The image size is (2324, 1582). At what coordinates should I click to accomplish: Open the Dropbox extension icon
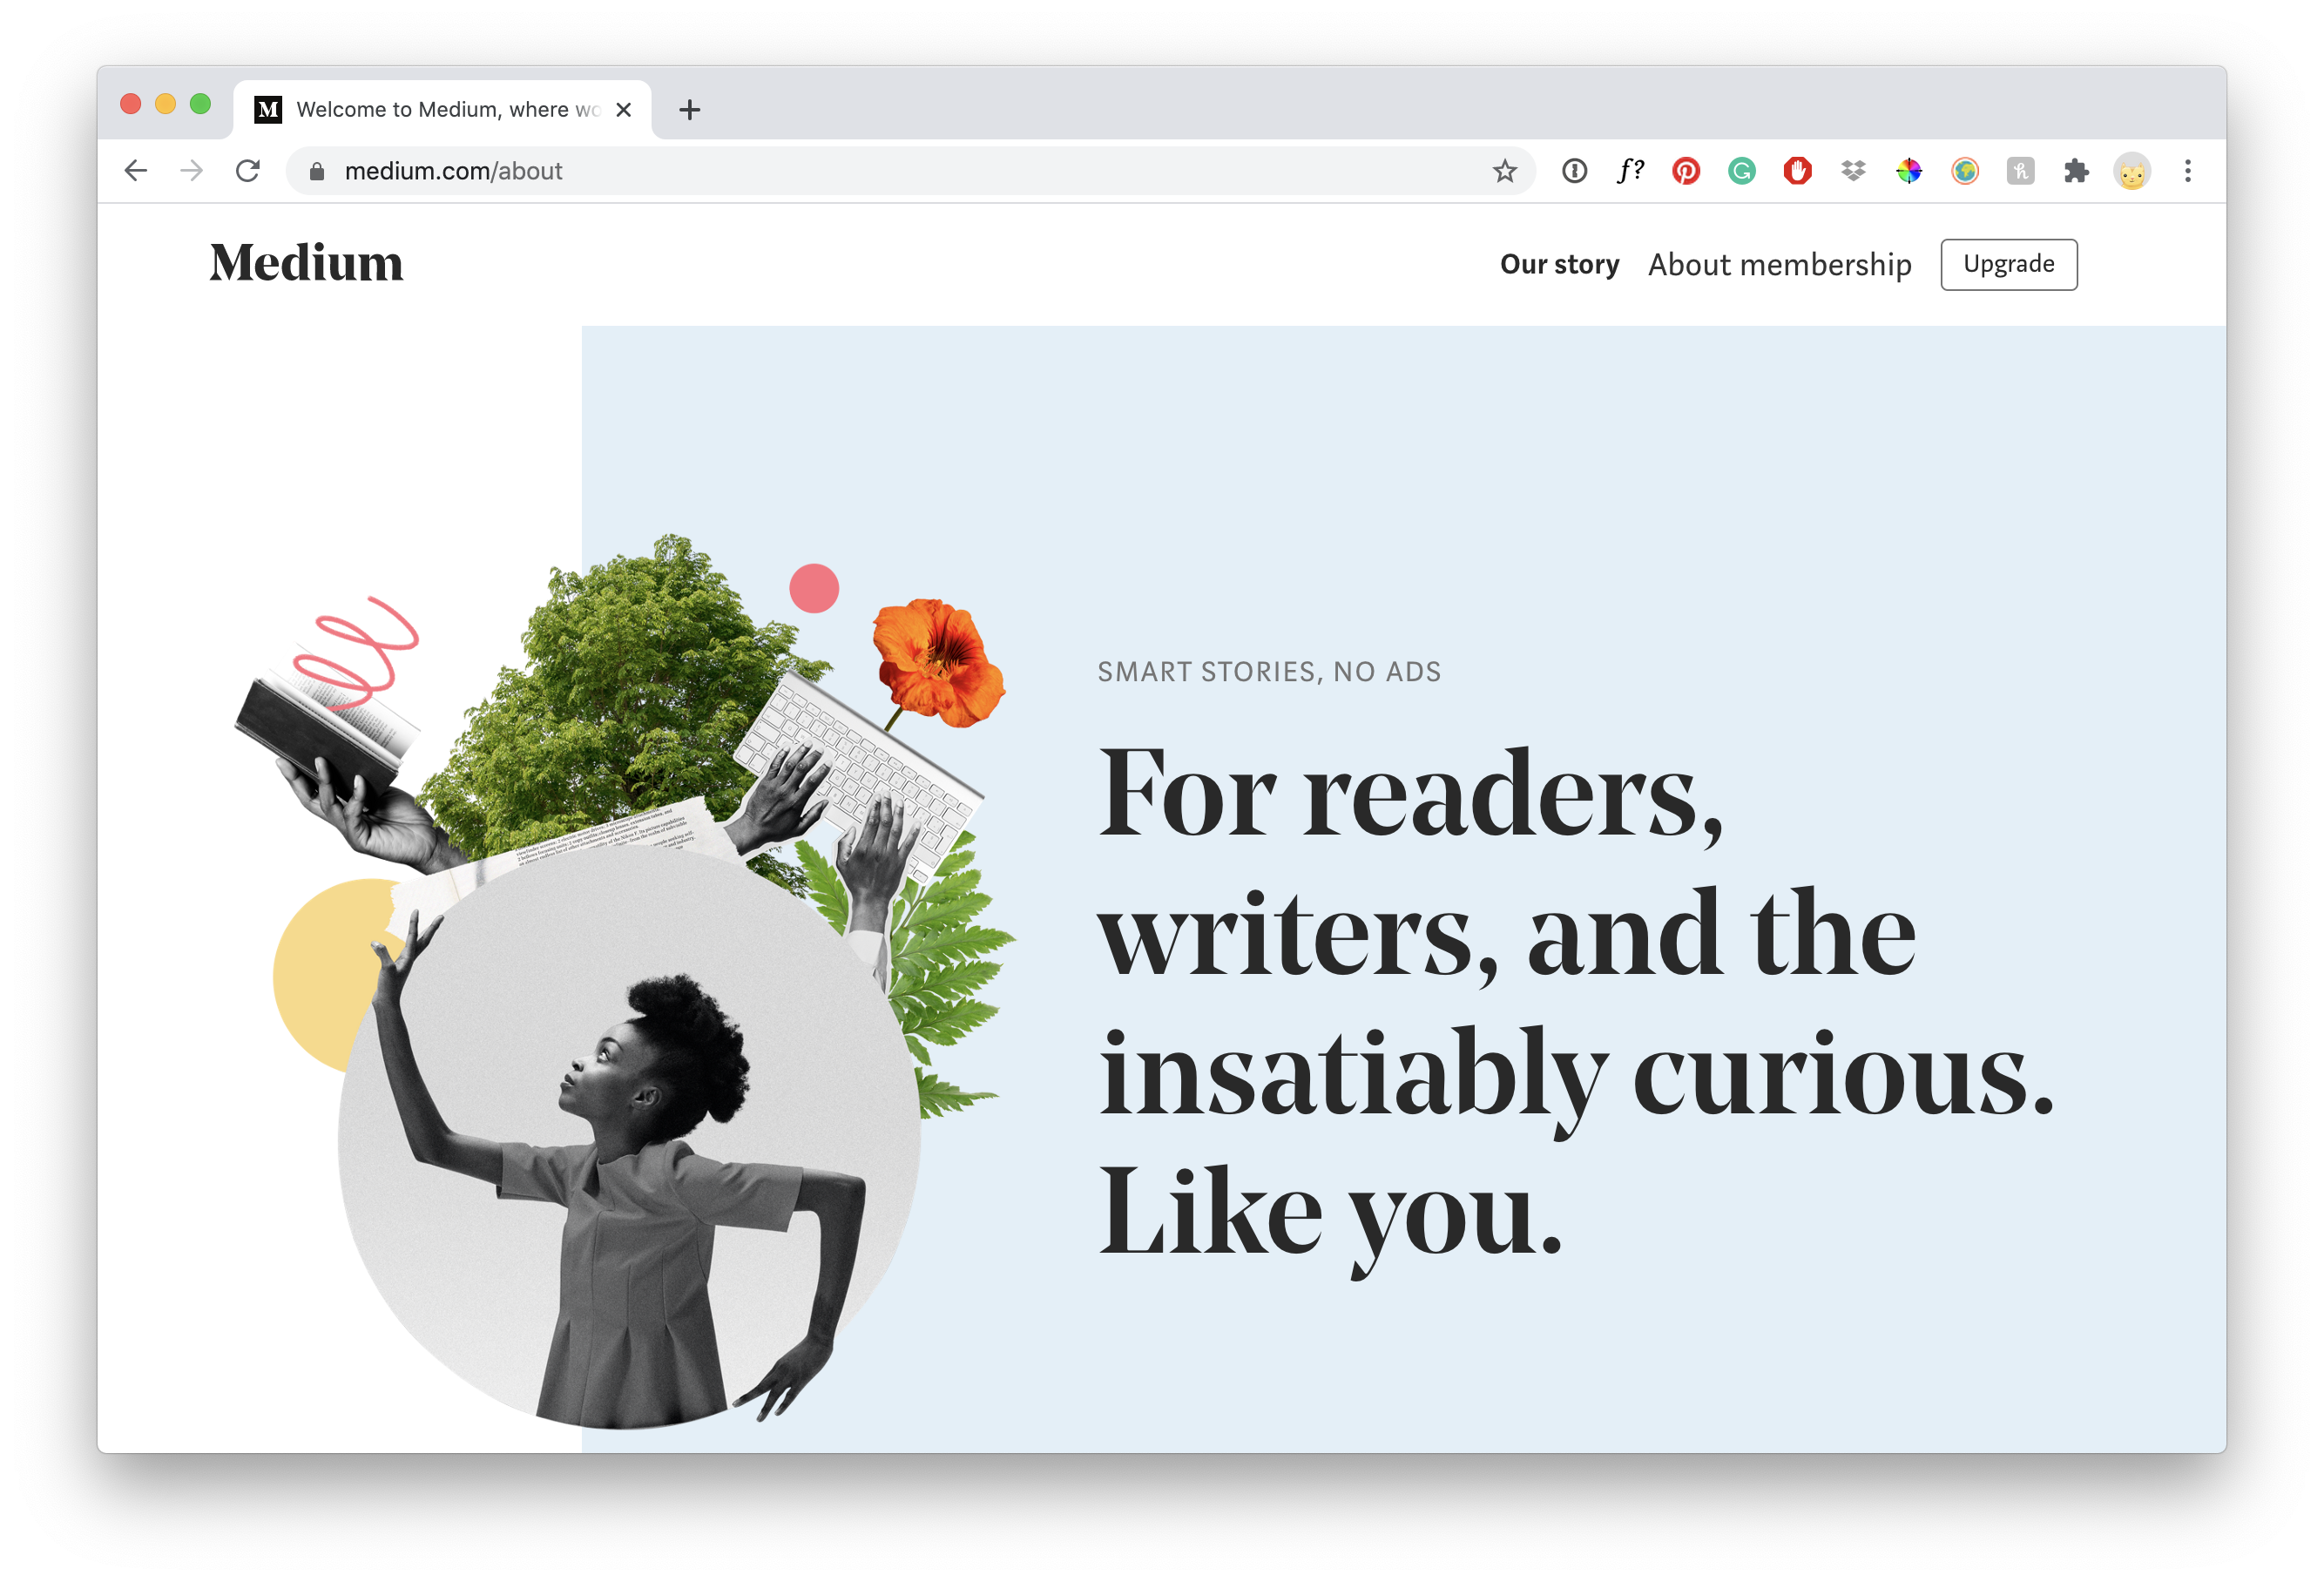click(1853, 171)
